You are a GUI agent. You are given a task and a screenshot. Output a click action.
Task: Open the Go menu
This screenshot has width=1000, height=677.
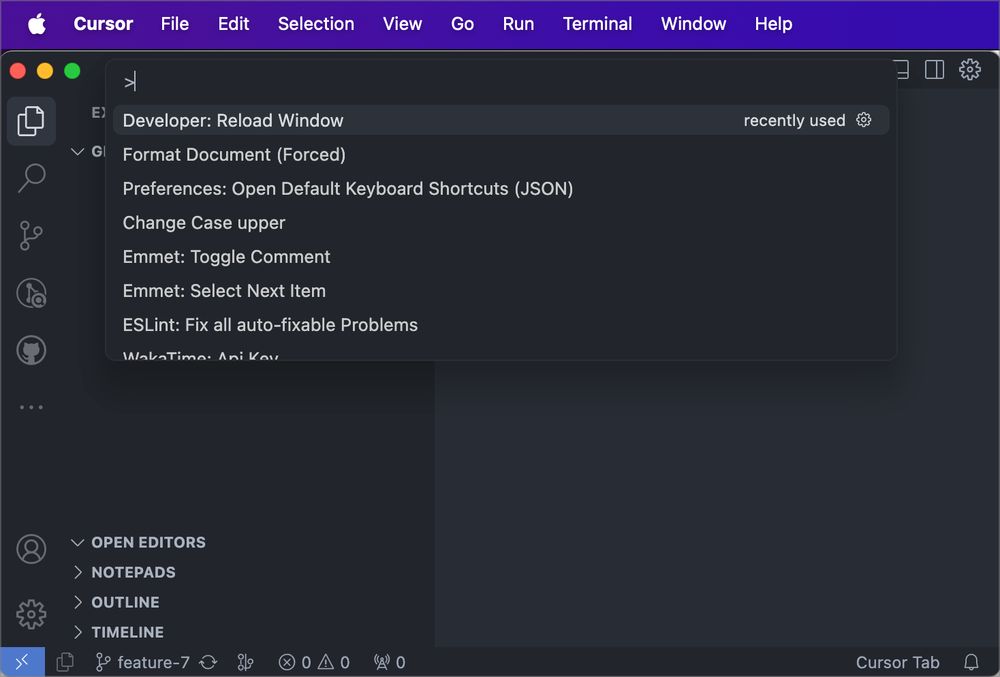click(462, 24)
